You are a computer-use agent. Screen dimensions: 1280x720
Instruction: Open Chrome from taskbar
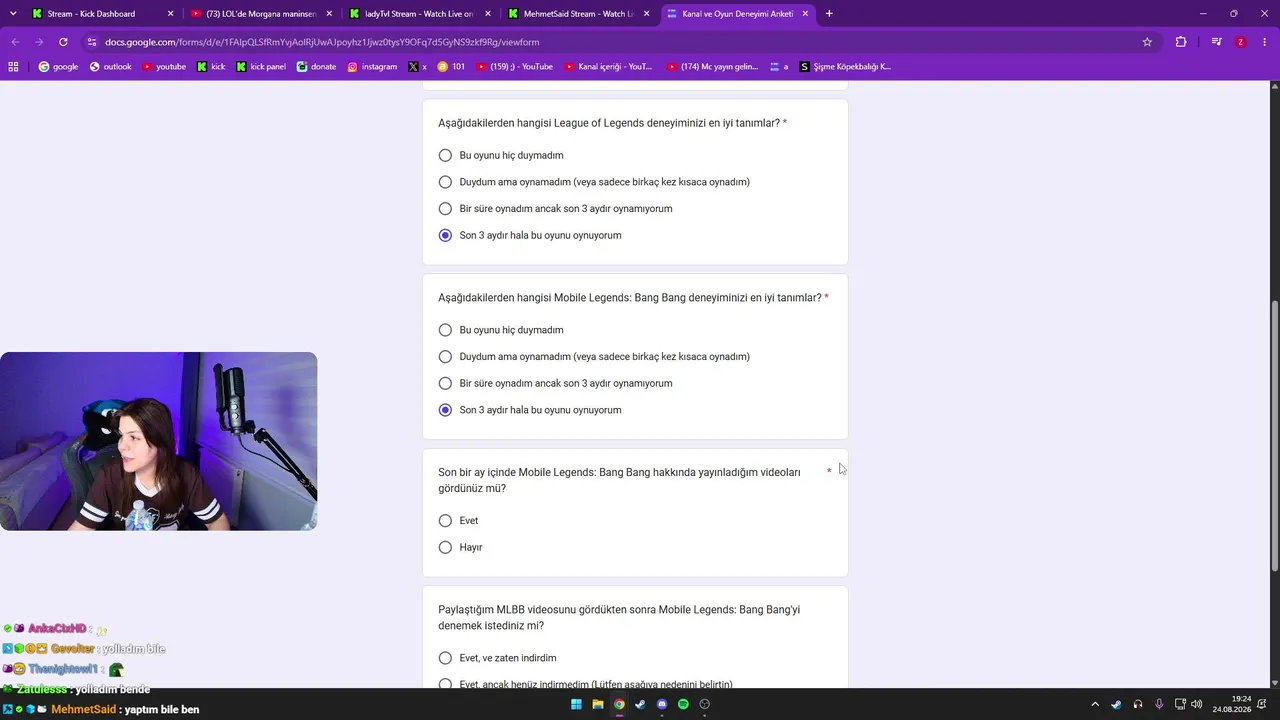pos(619,704)
